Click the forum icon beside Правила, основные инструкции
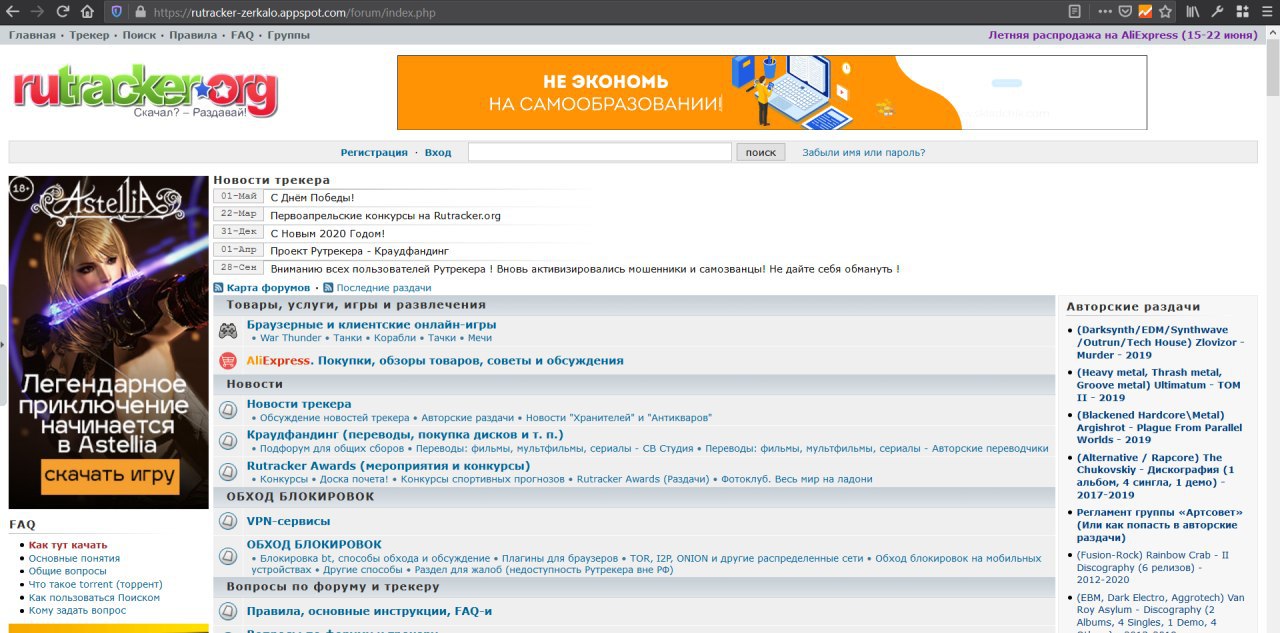 point(228,611)
